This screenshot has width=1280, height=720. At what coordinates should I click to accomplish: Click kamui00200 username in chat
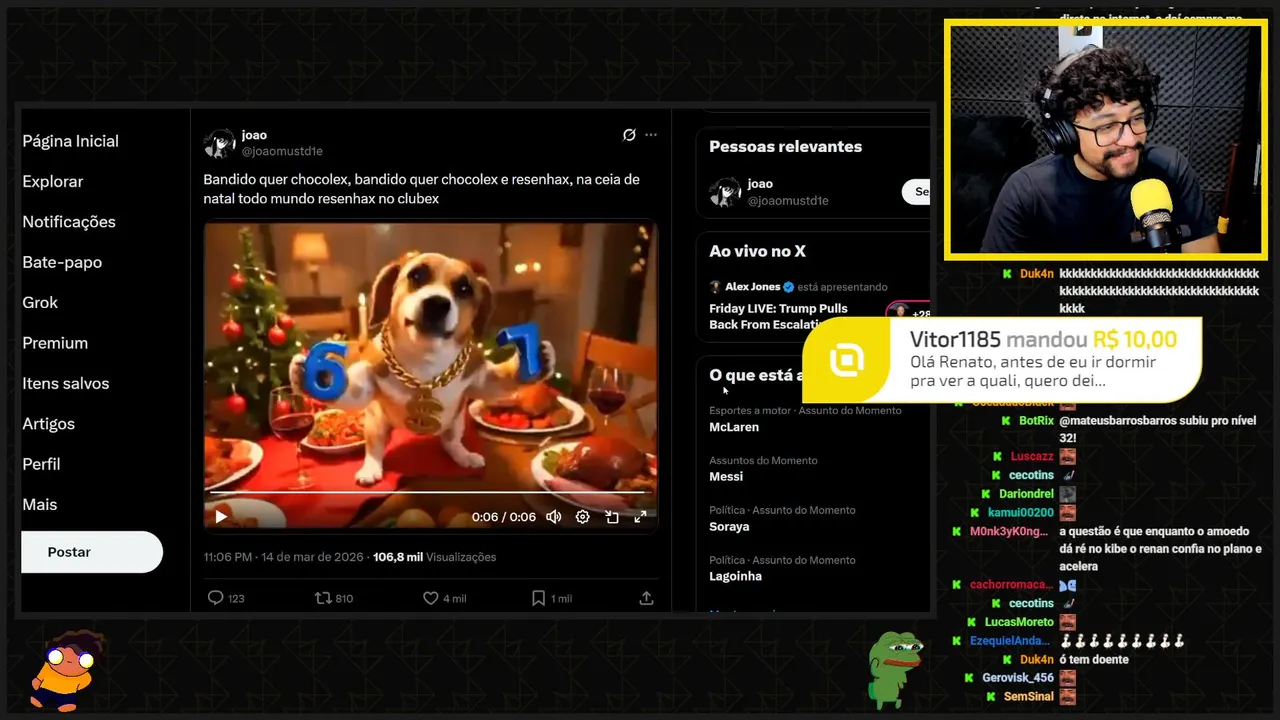[1021, 512]
